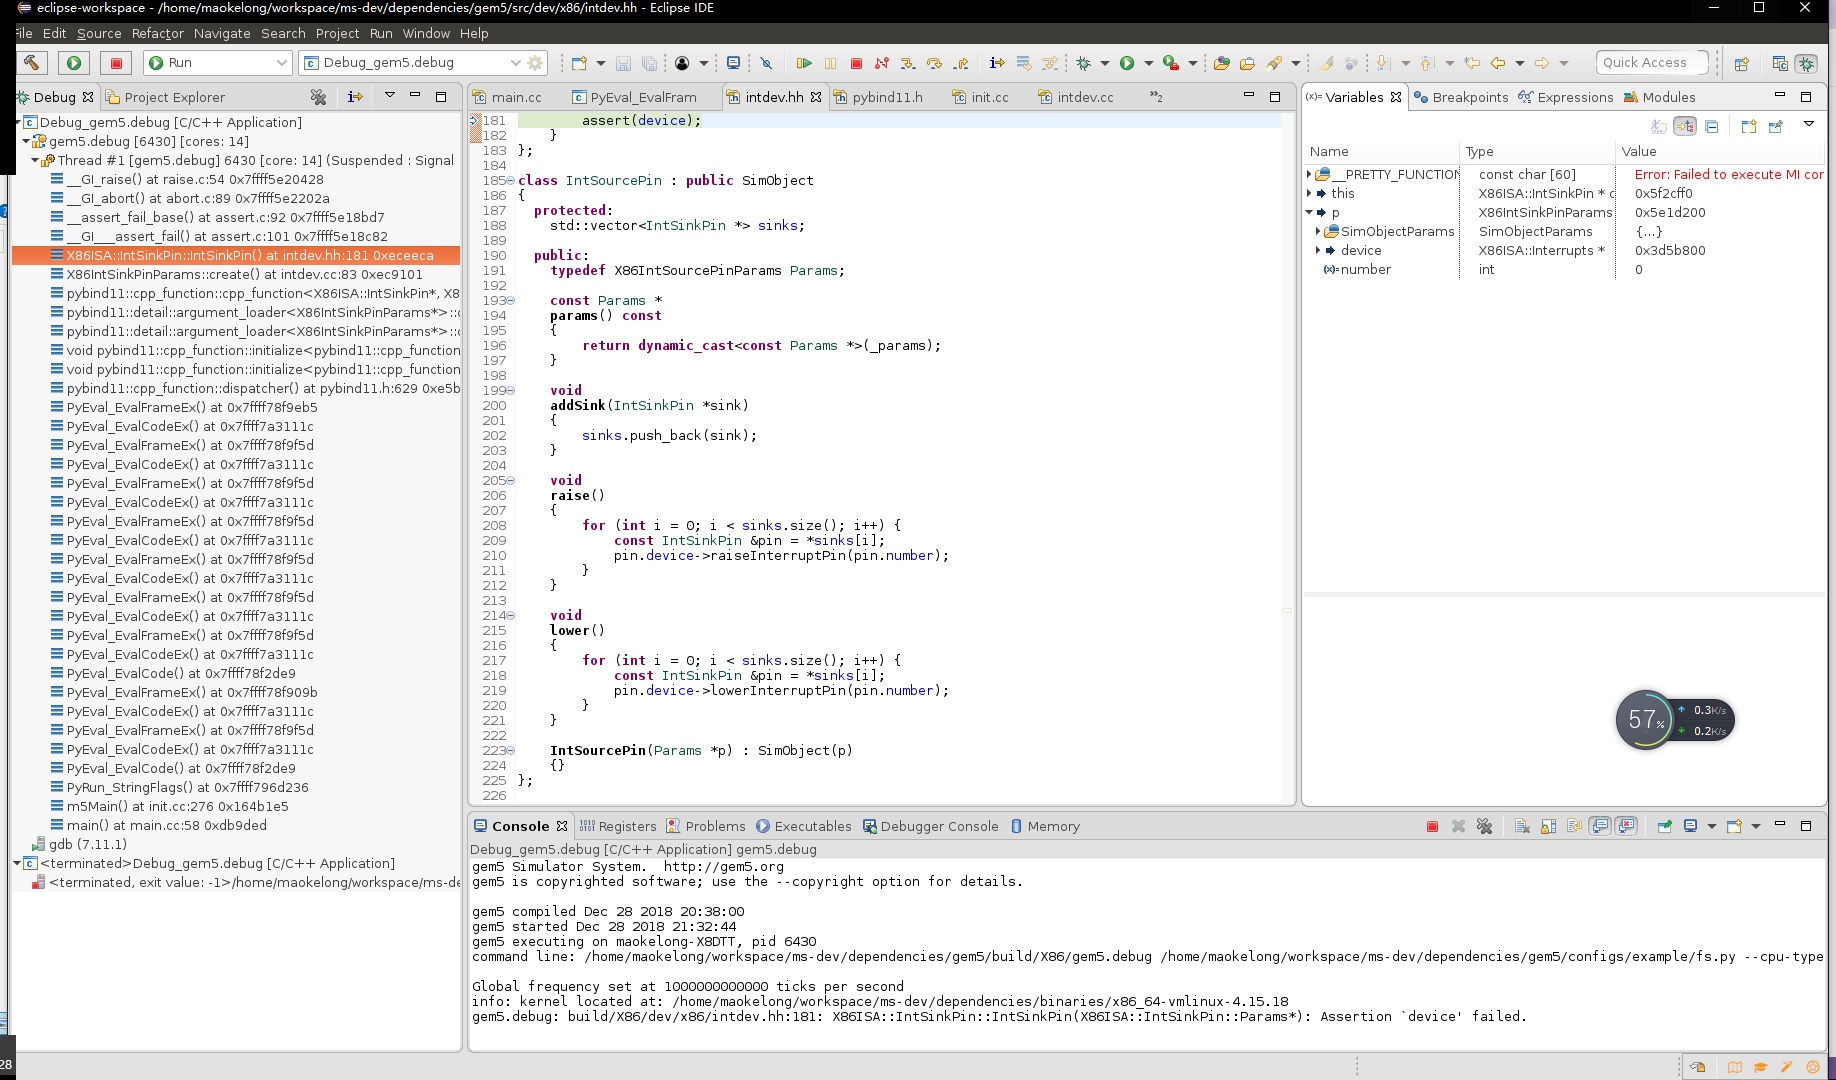Toggle Scroll Lock in Console toolbar

pyautogui.click(x=1548, y=826)
